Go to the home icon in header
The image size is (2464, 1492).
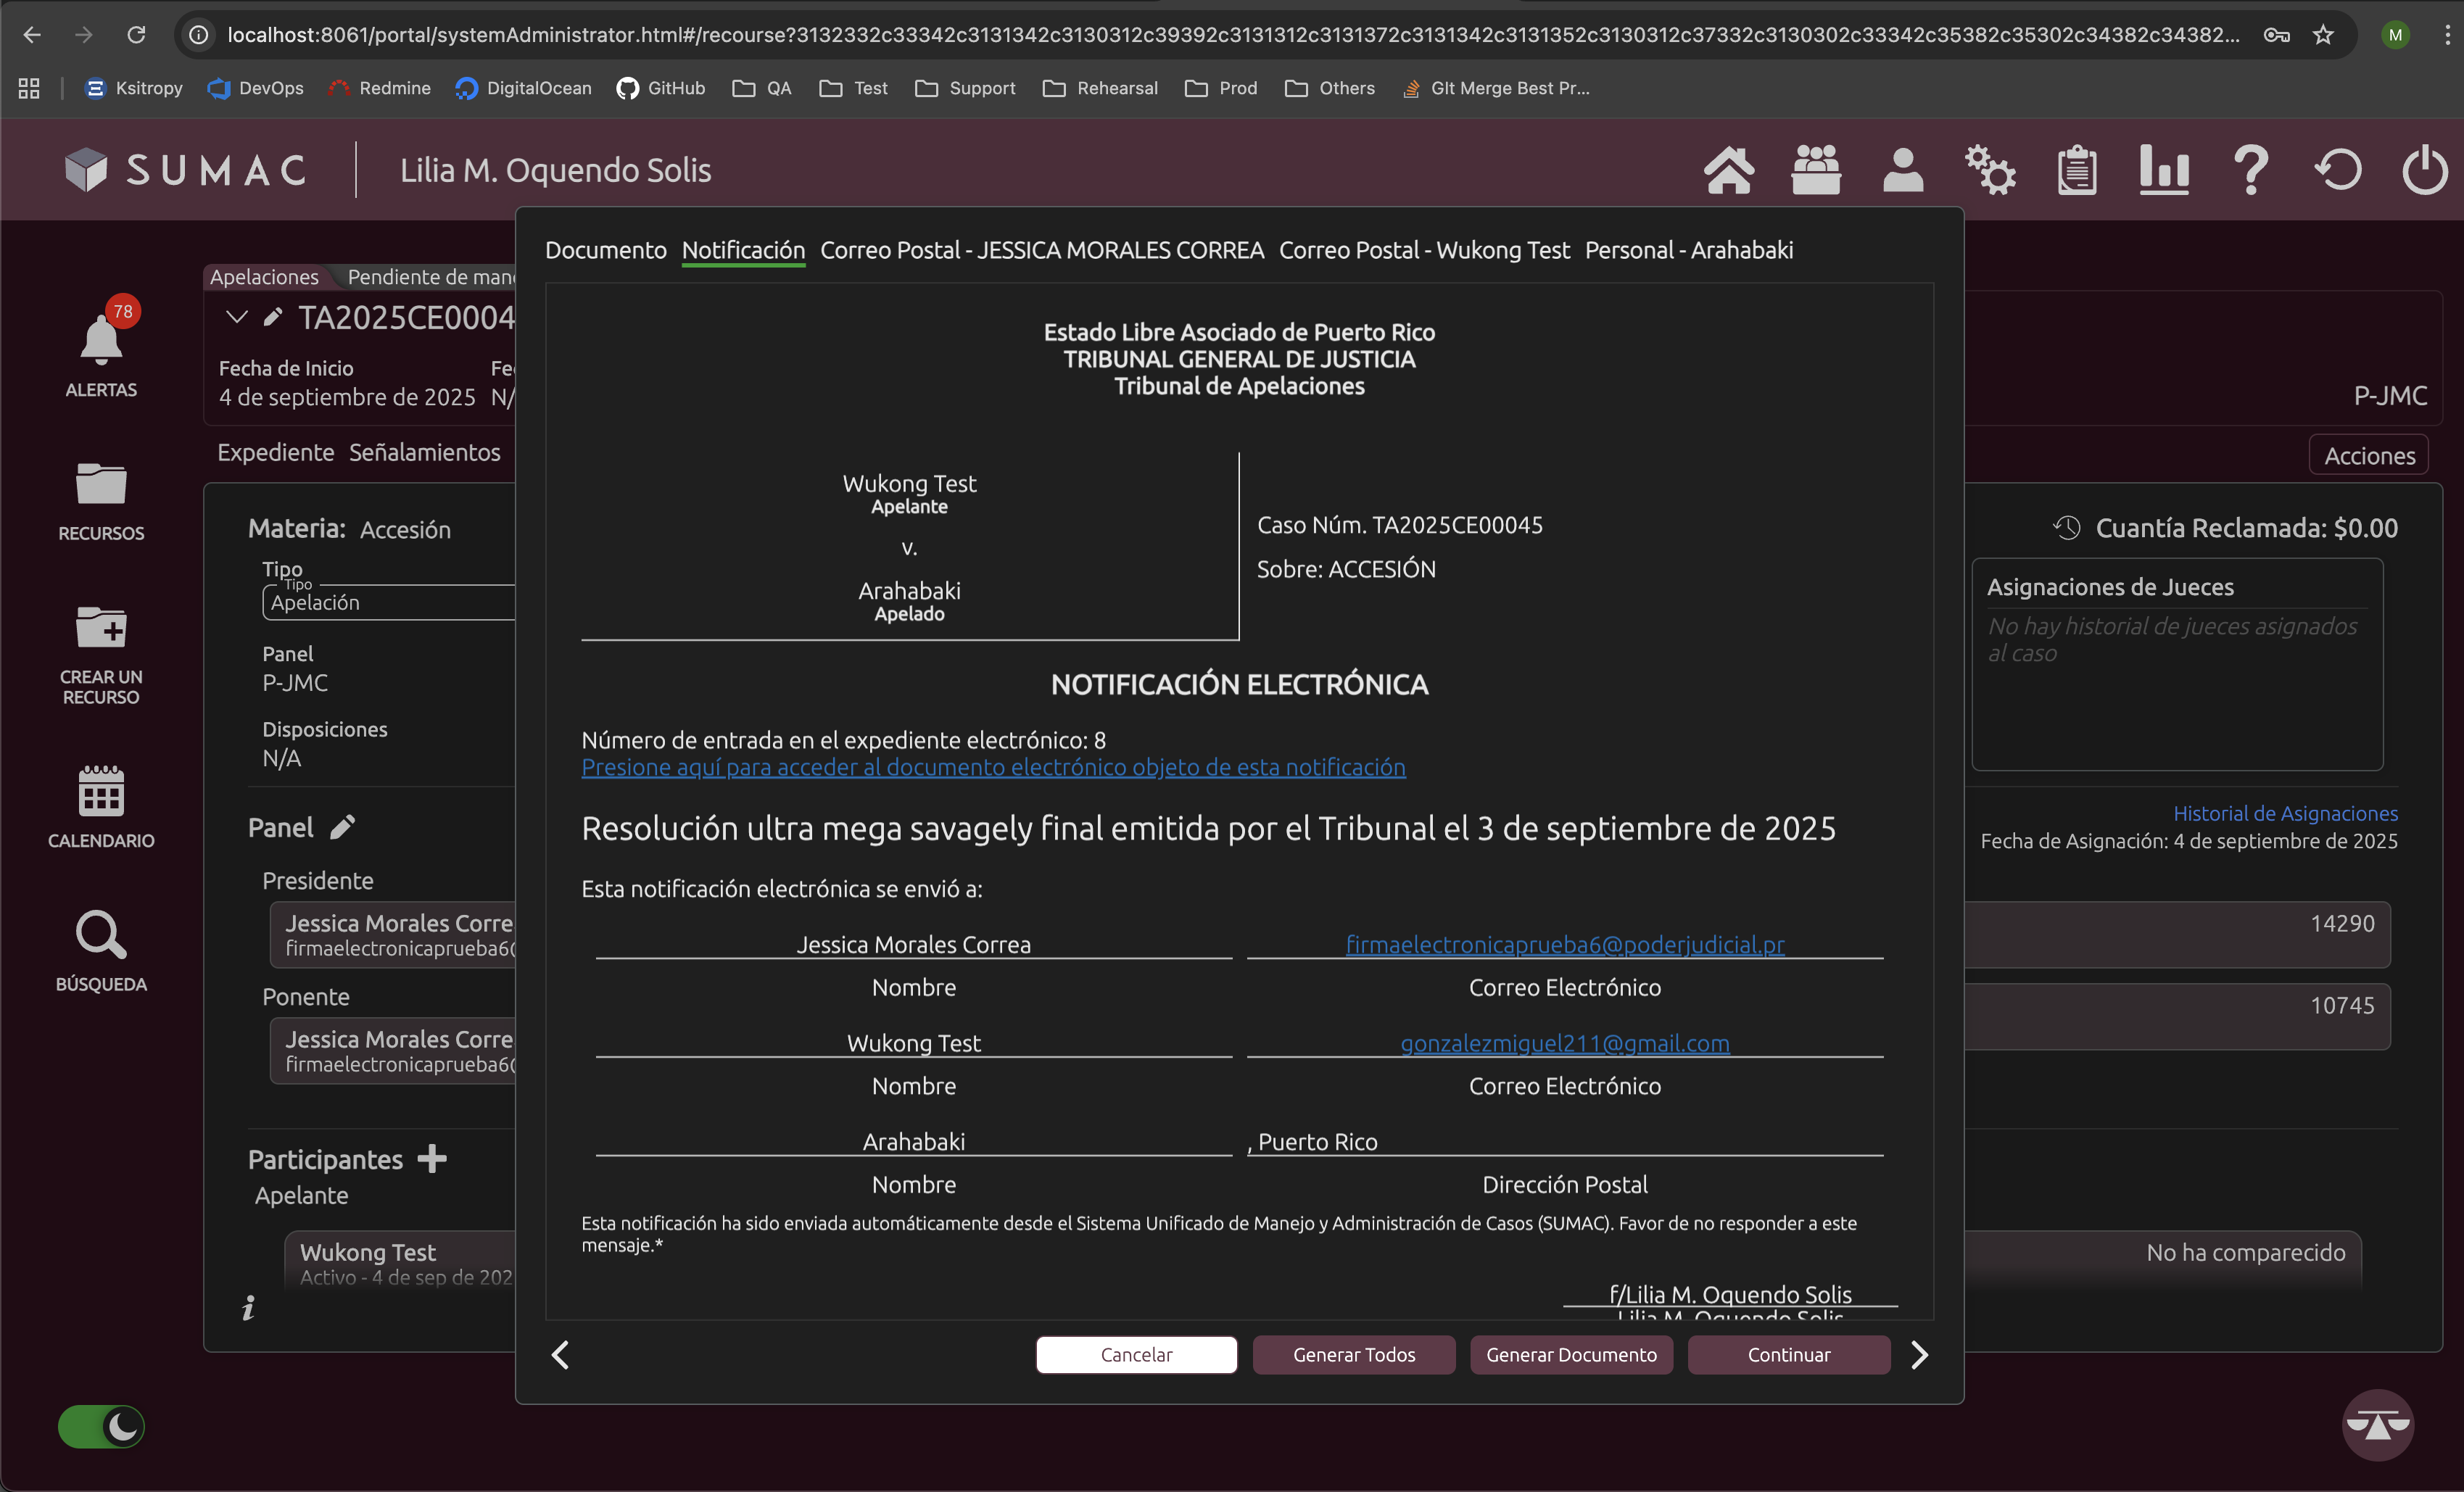click(x=1728, y=170)
